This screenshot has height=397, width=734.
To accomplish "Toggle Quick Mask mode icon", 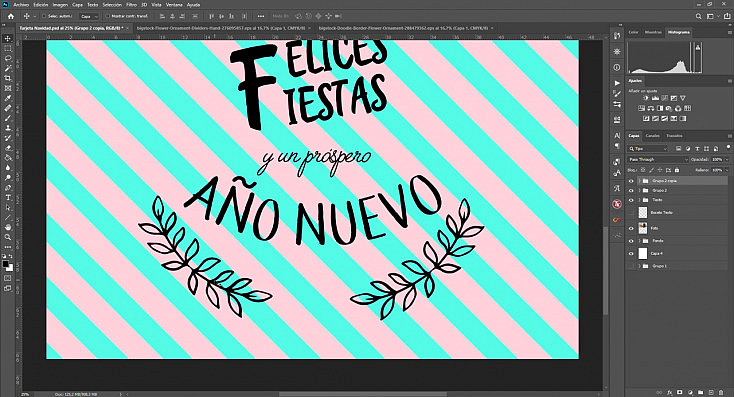I will (x=7, y=278).
